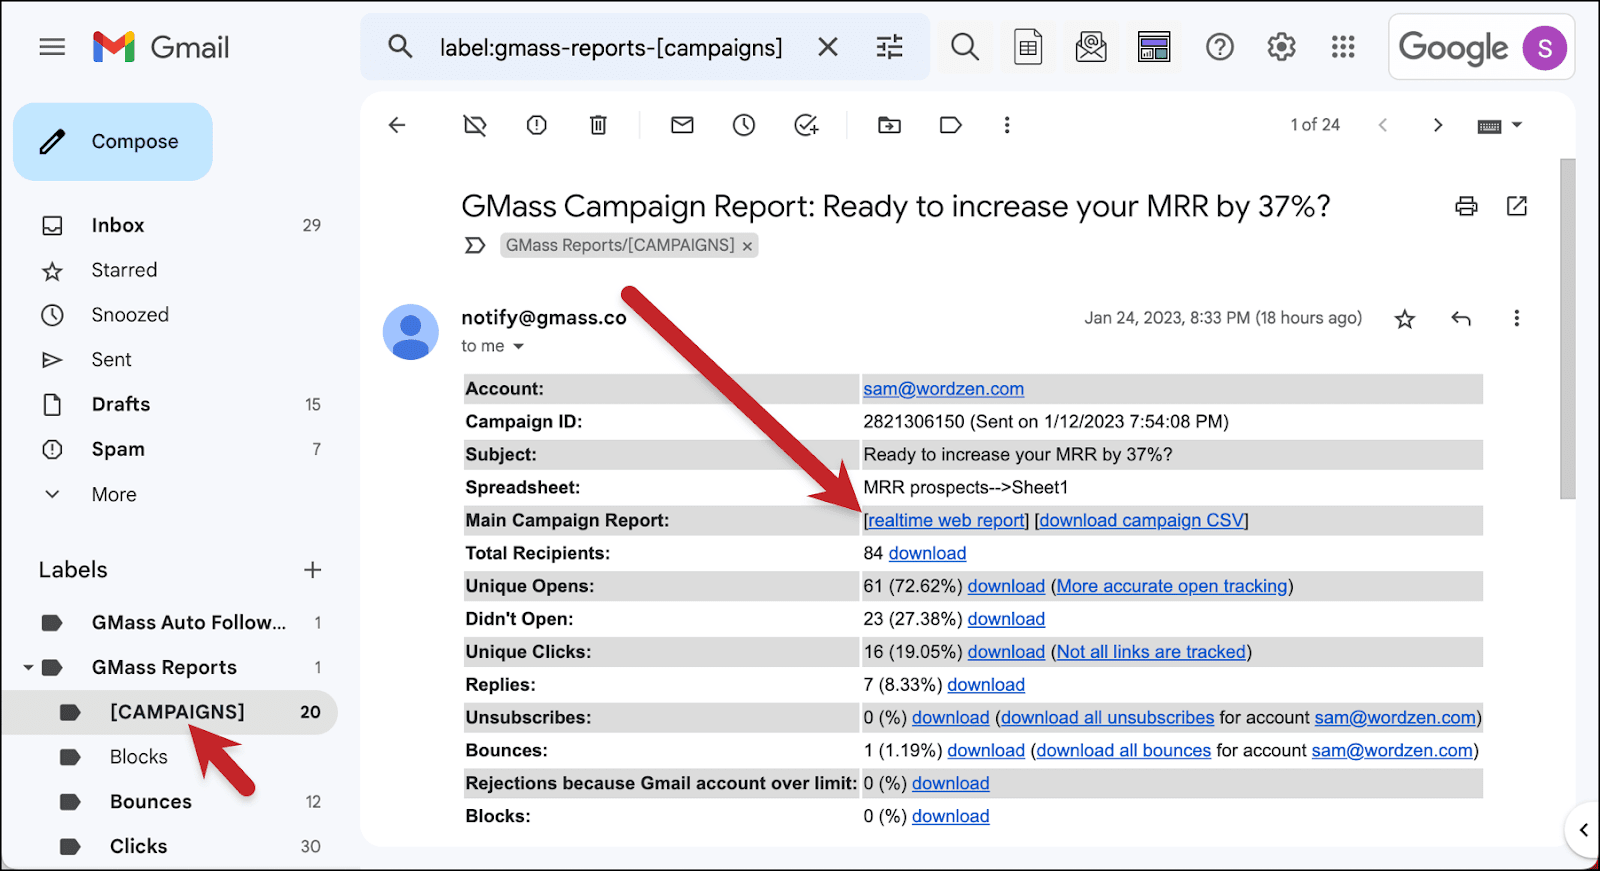Delete this email with trash icon

(x=598, y=125)
